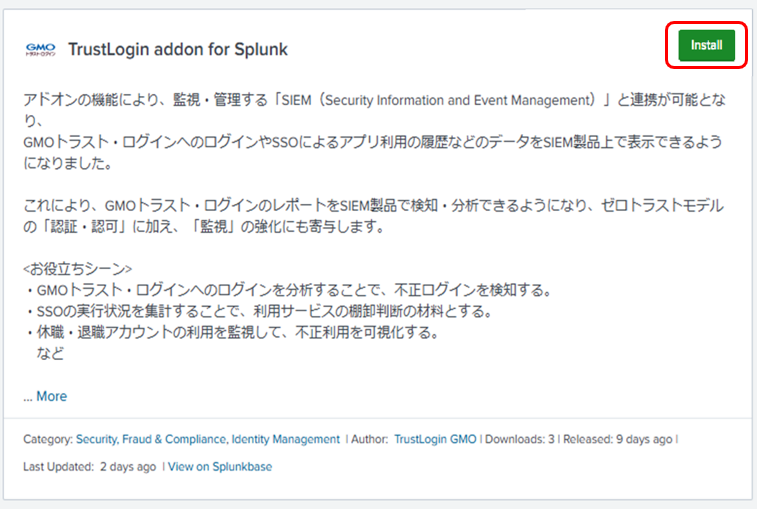Click bullet line starting '休職・退職アカウント'

(232, 332)
